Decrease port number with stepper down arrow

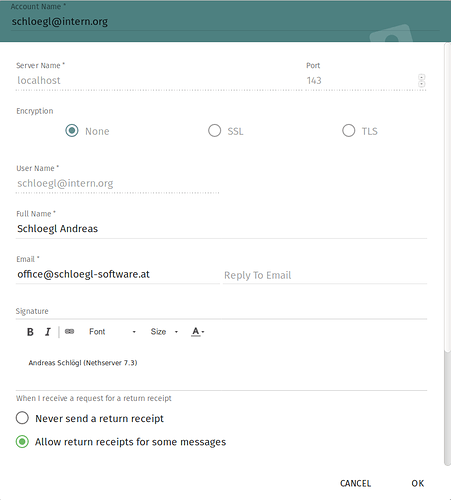click(422, 84)
